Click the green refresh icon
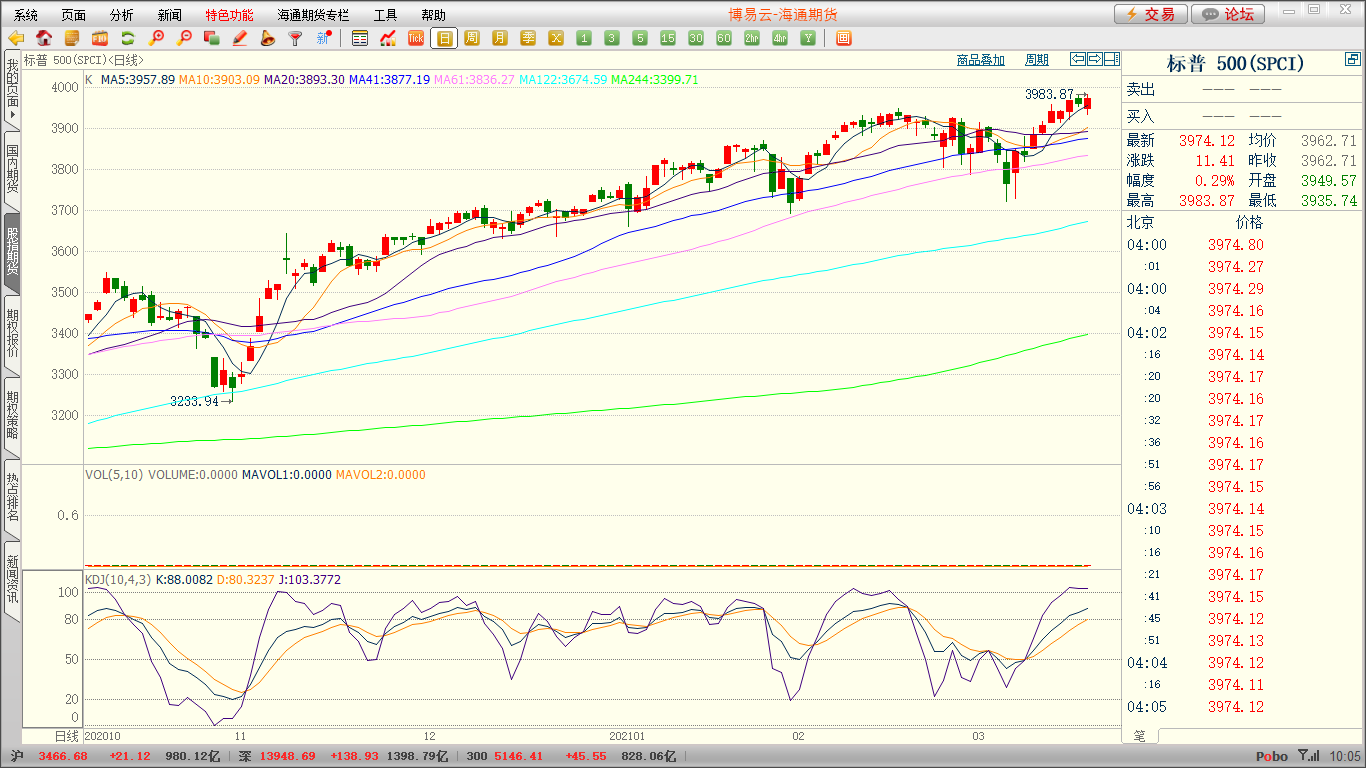This screenshot has height=768, width=1366. pos(127,38)
